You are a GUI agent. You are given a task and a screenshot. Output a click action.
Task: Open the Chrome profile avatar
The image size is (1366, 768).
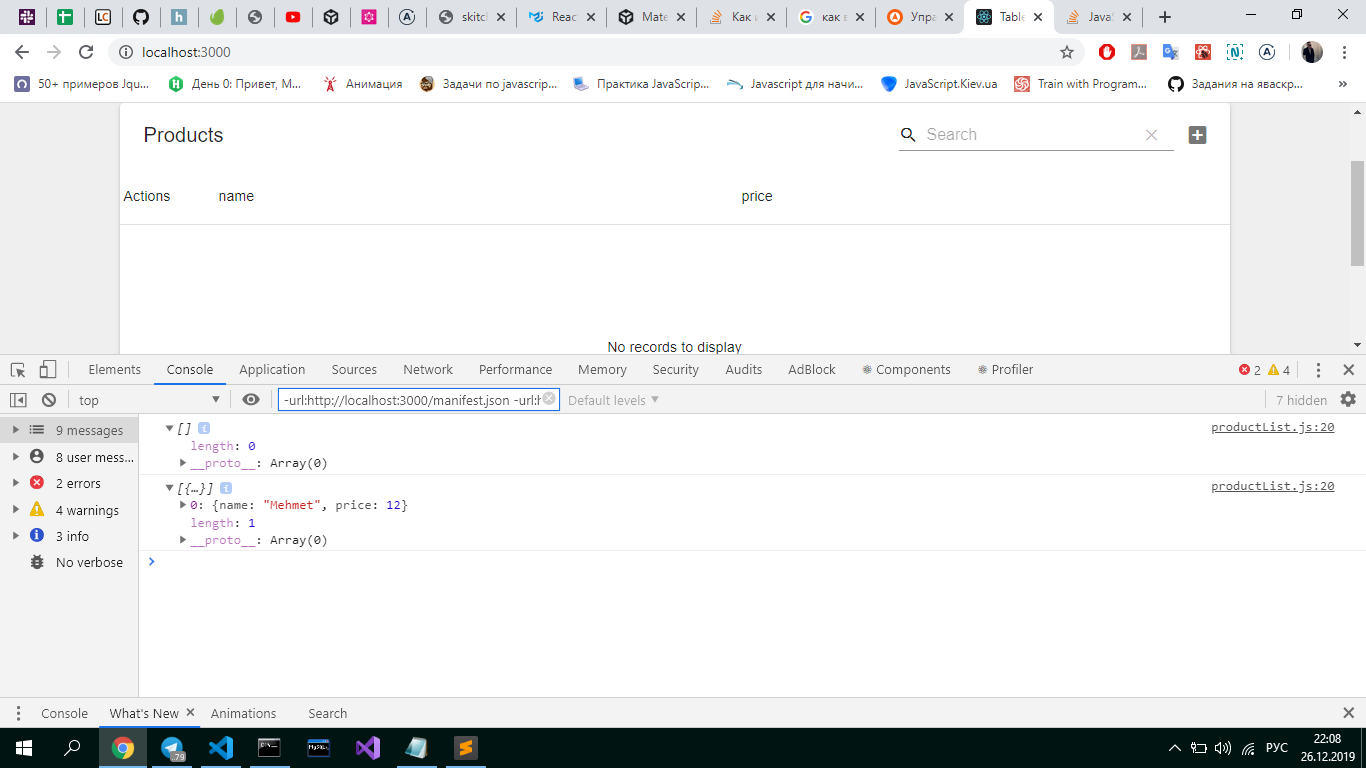tap(1312, 52)
